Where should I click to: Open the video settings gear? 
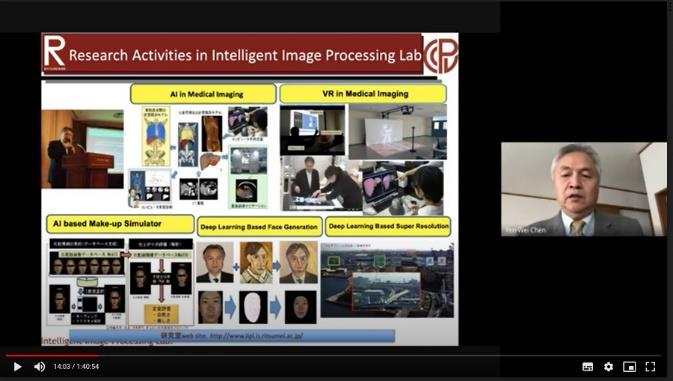pyautogui.click(x=609, y=367)
